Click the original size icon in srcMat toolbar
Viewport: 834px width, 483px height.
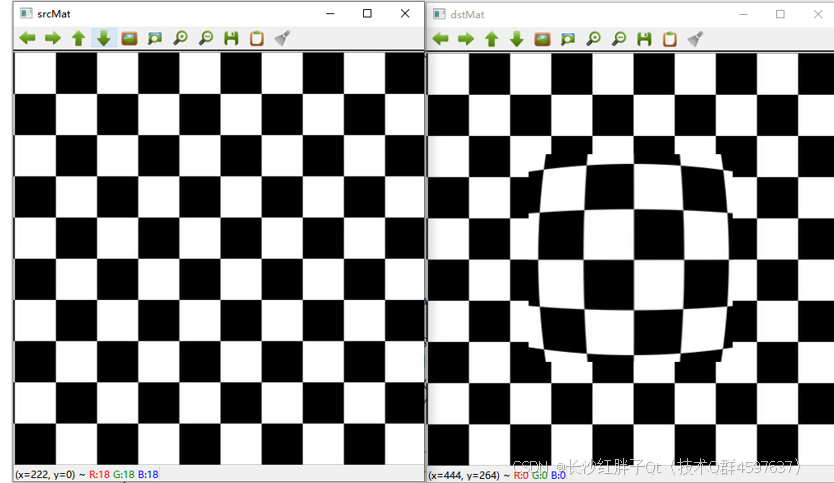tap(129, 38)
